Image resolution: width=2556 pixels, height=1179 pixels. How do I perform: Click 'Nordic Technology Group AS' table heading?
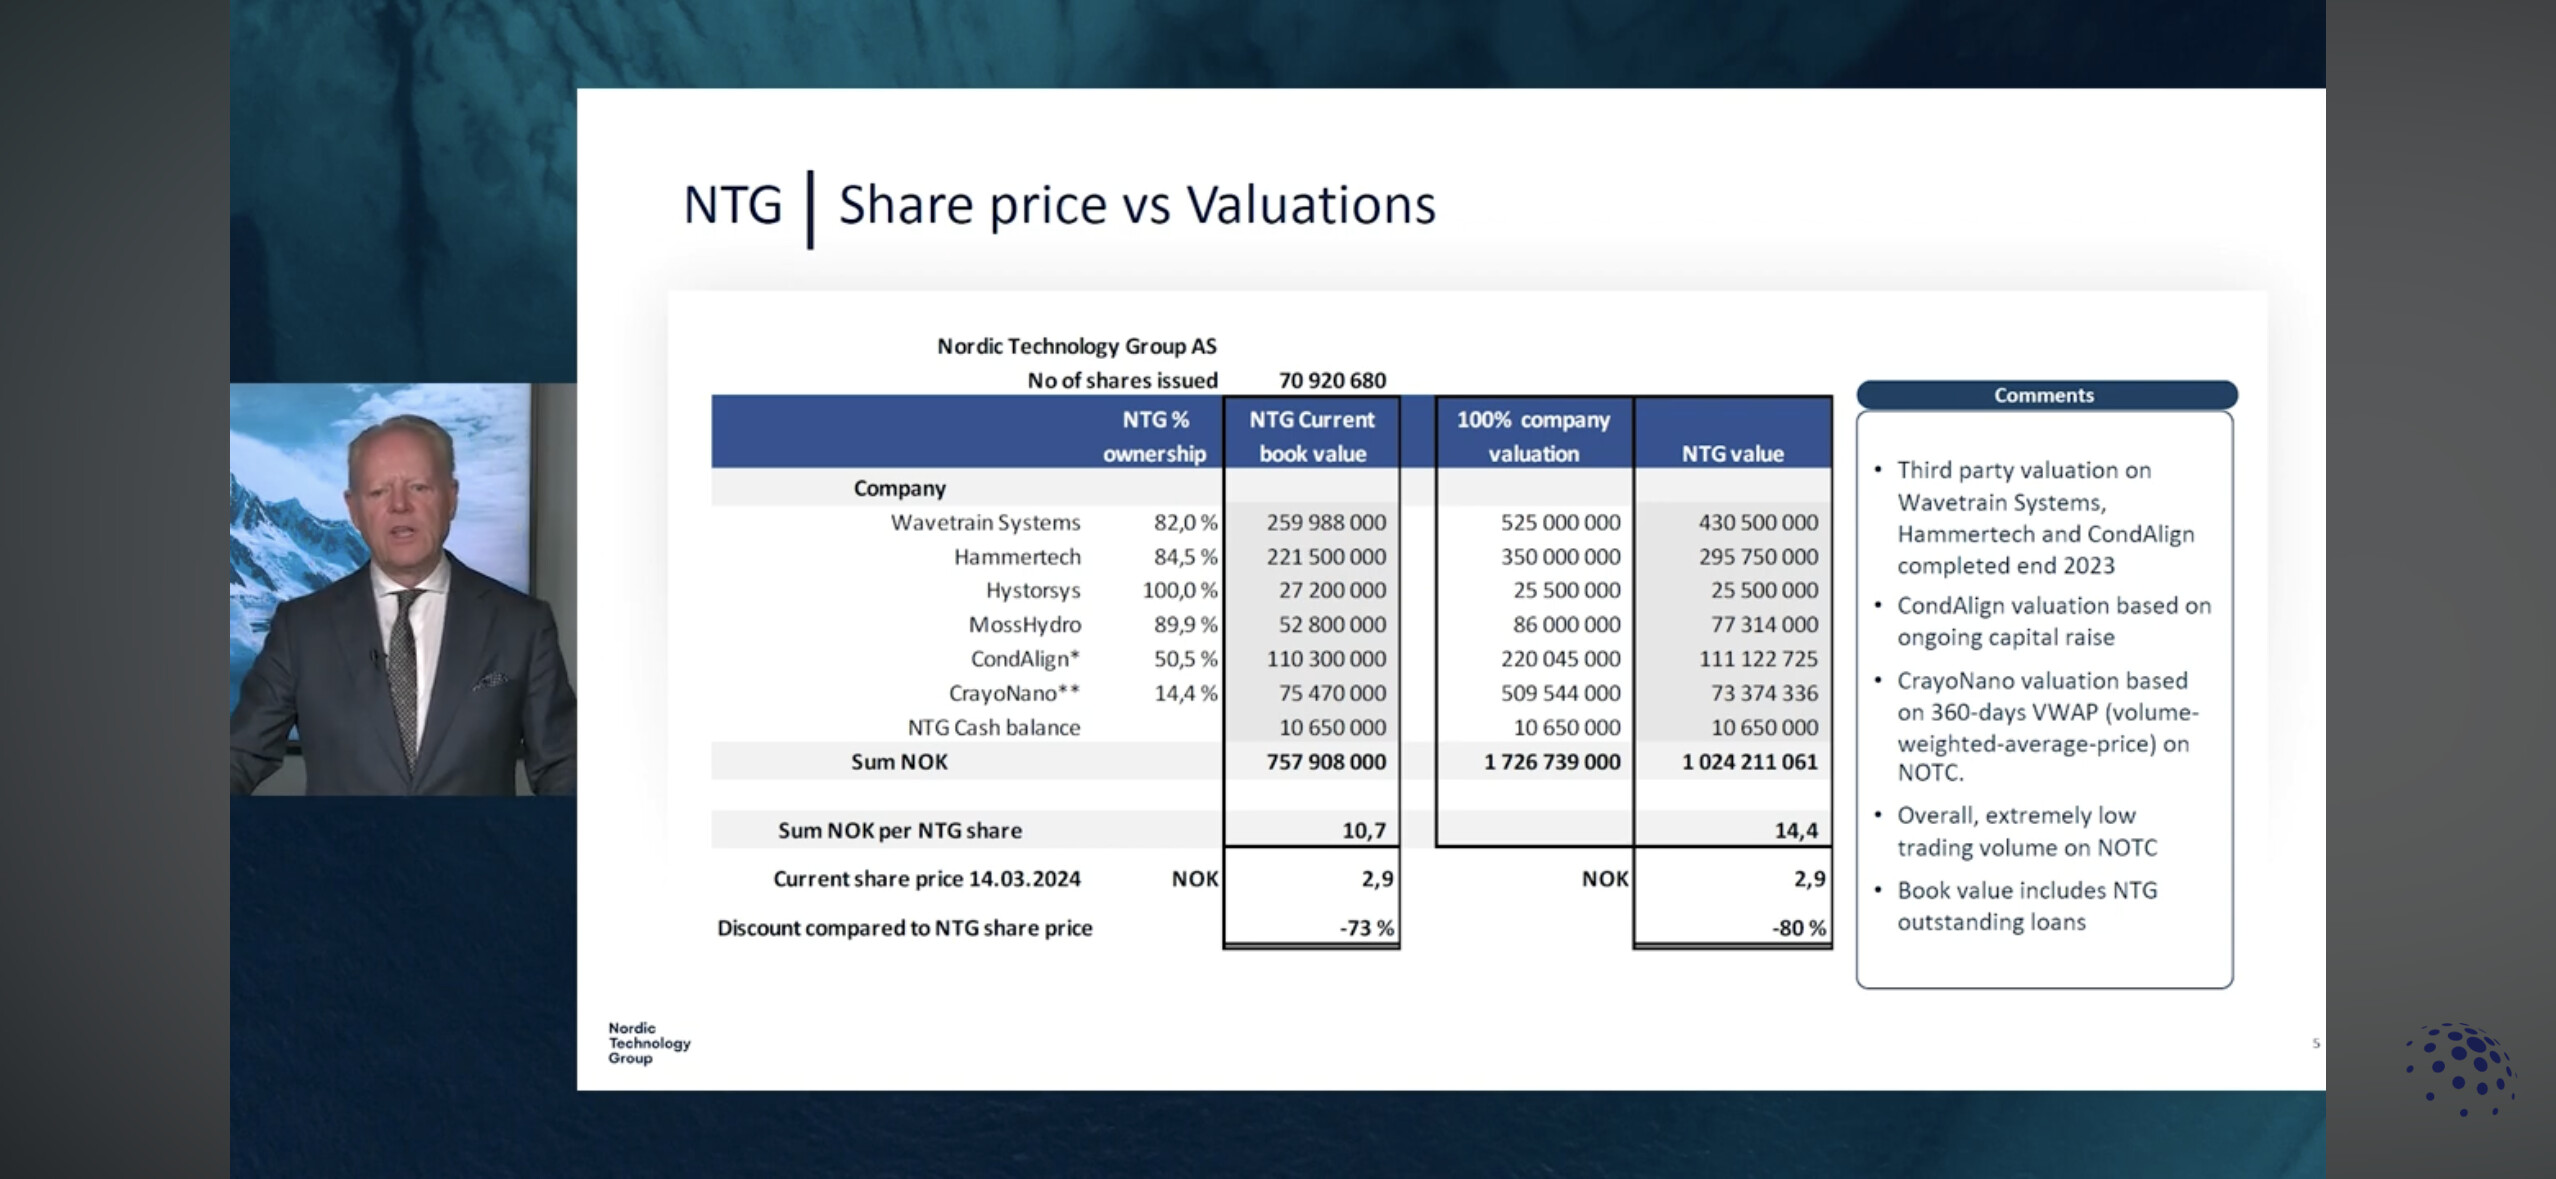1076,346
